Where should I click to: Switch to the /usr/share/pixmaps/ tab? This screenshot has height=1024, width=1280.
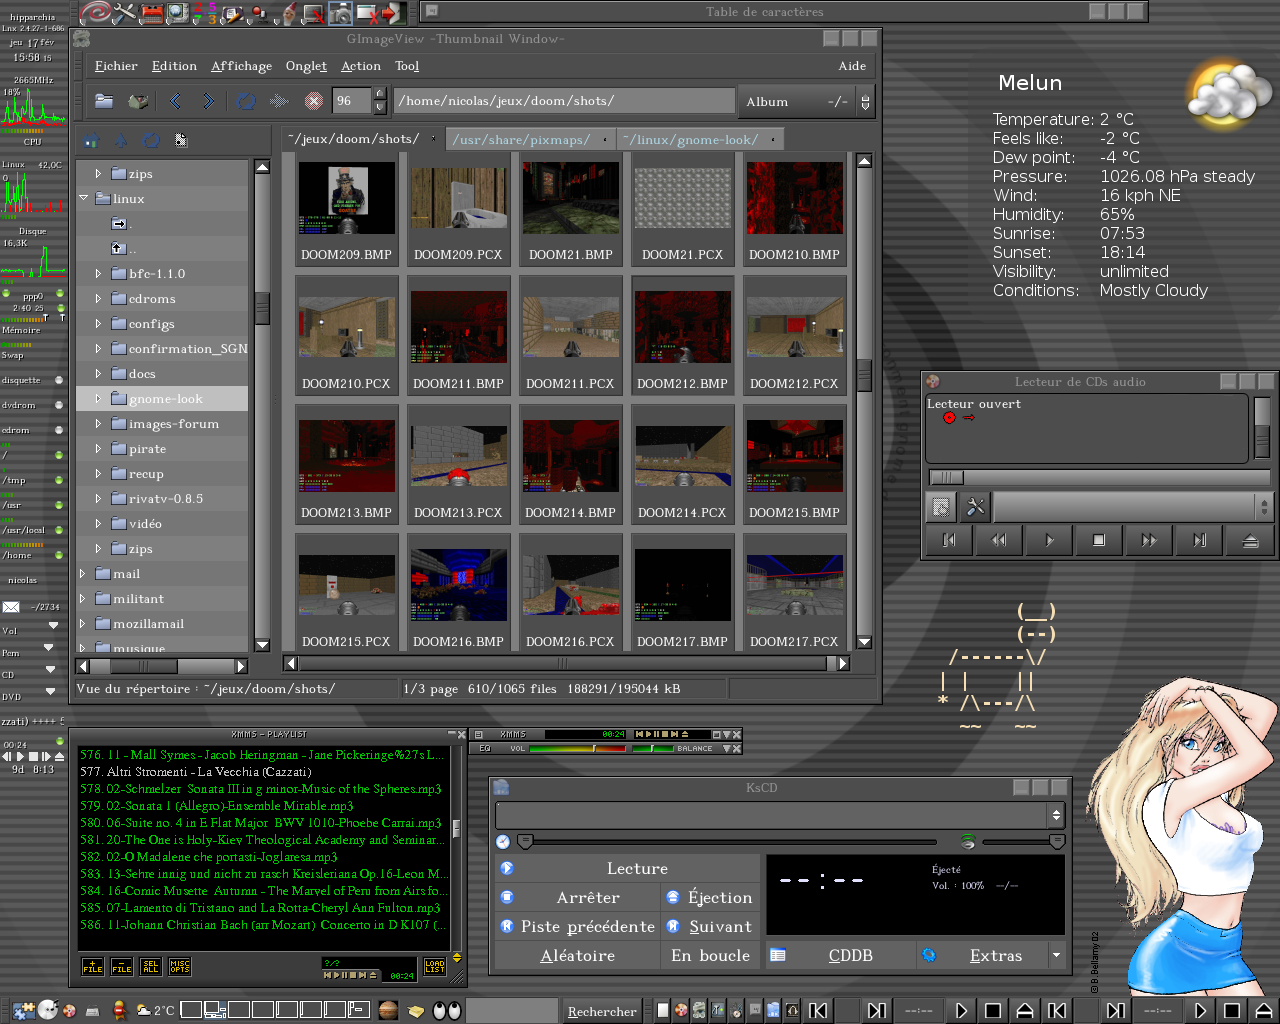point(521,140)
